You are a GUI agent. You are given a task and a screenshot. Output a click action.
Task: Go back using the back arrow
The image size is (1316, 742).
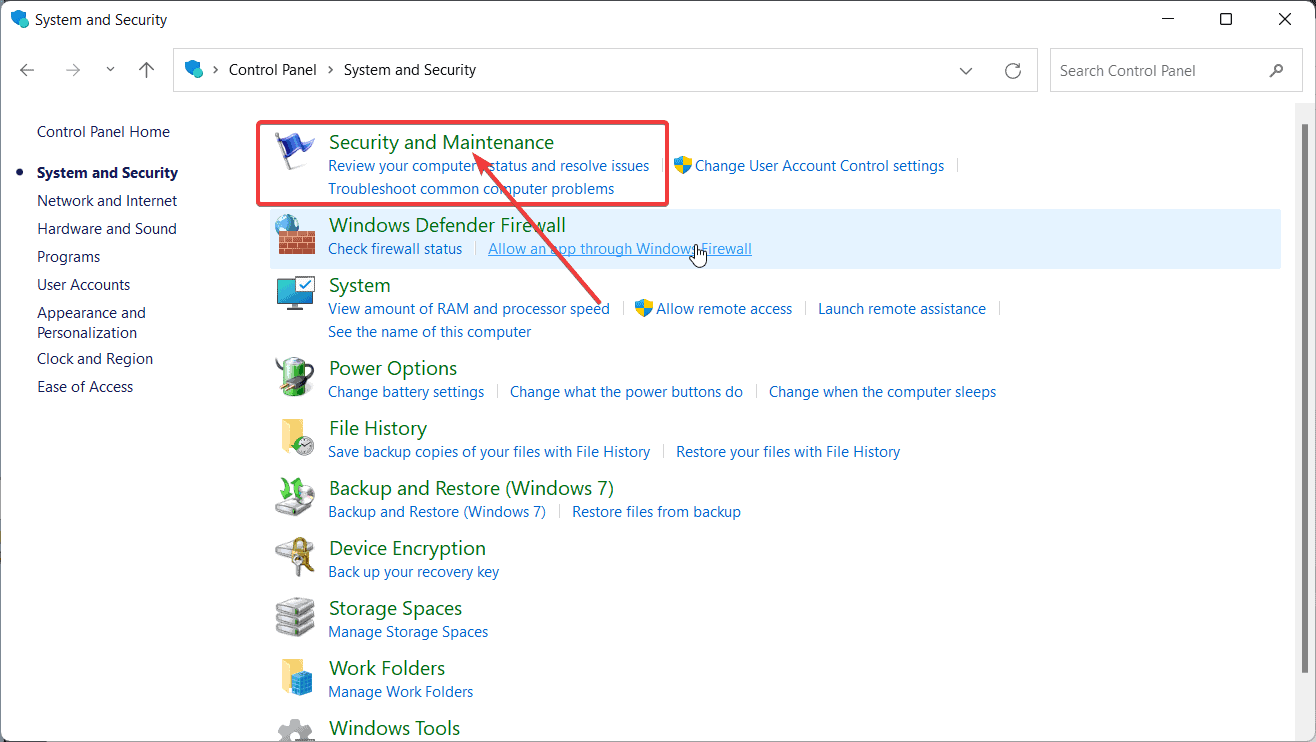coord(27,70)
